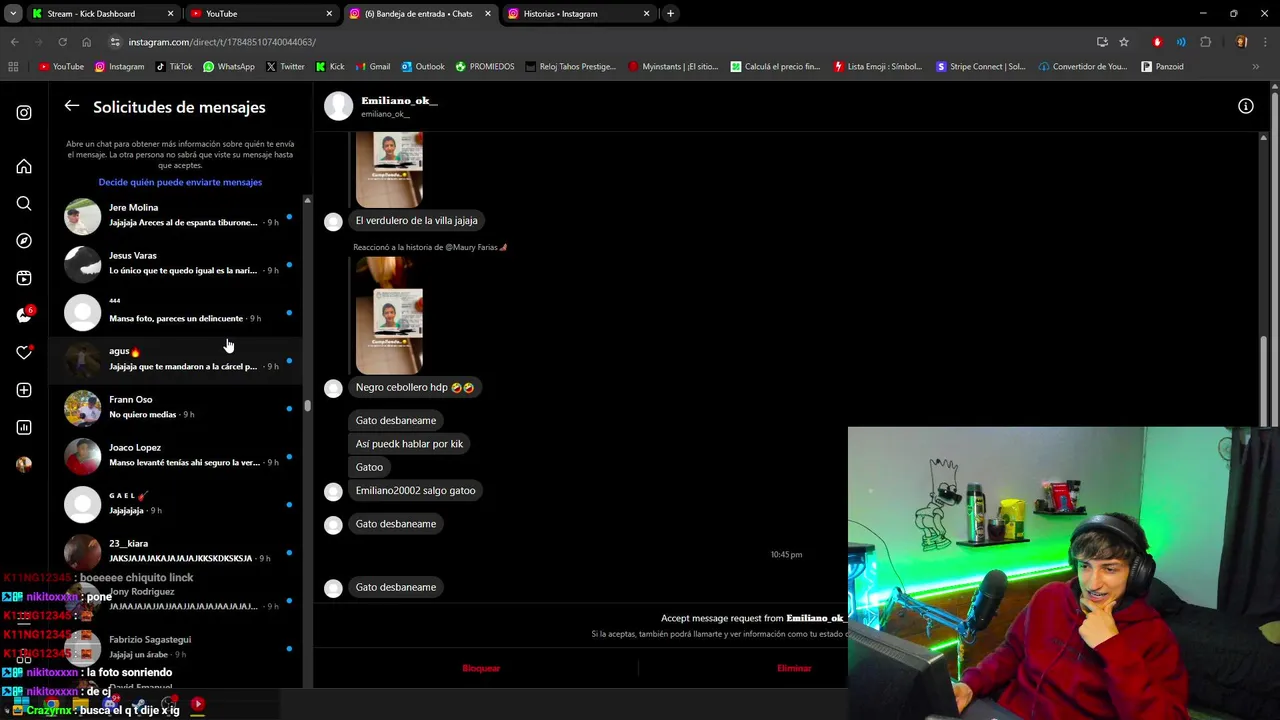Open the Panzoid bookmark
This screenshot has width=1280, height=720.
click(1162, 67)
